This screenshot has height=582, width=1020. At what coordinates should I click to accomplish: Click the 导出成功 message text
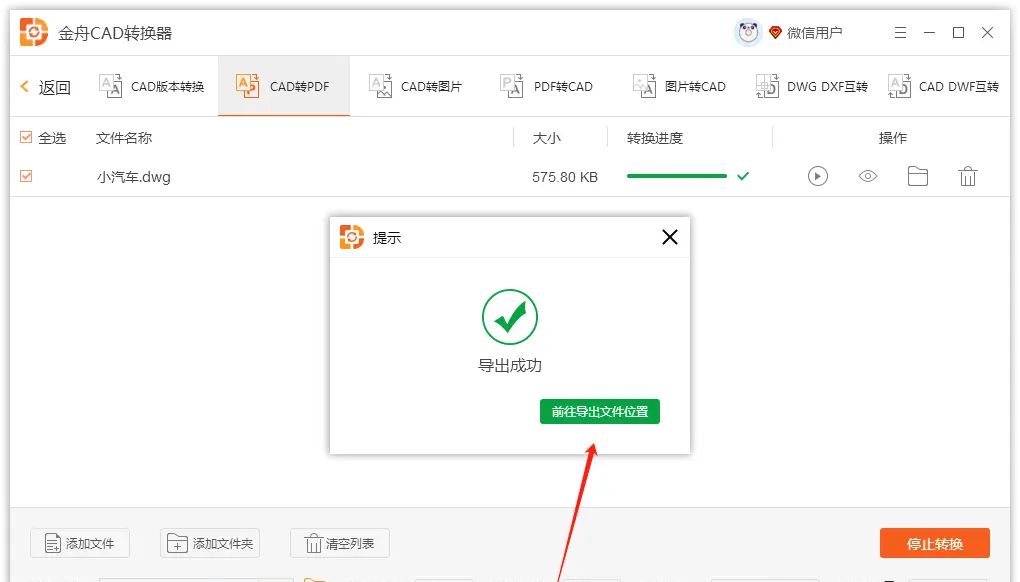[510, 365]
